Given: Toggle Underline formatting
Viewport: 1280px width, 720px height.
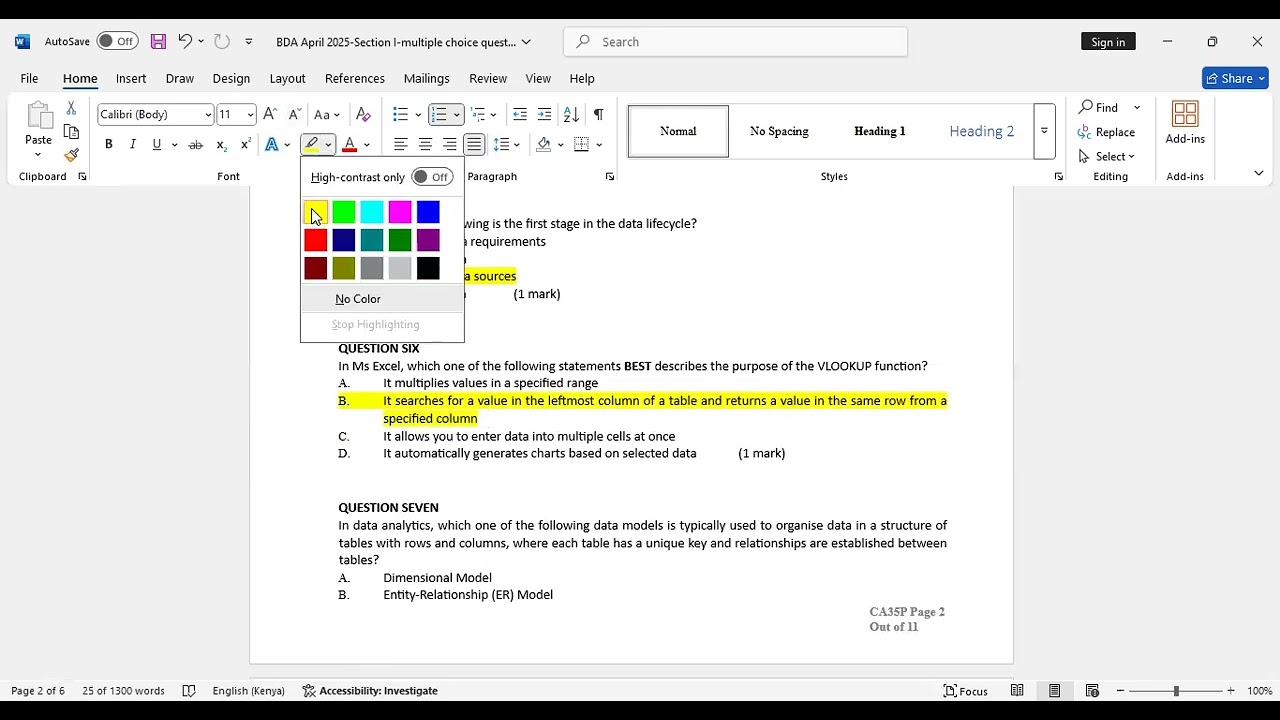Looking at the screenshot, I should click(156, 145).
